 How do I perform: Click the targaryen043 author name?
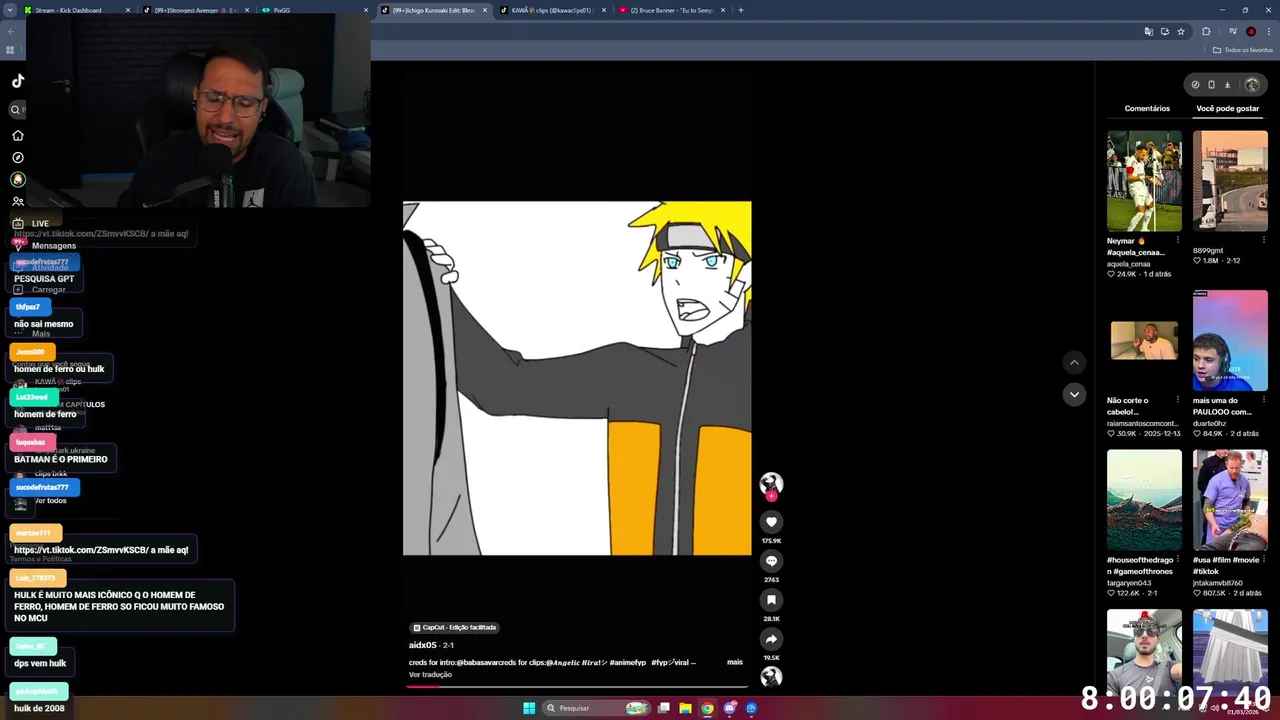point(1129,583)
